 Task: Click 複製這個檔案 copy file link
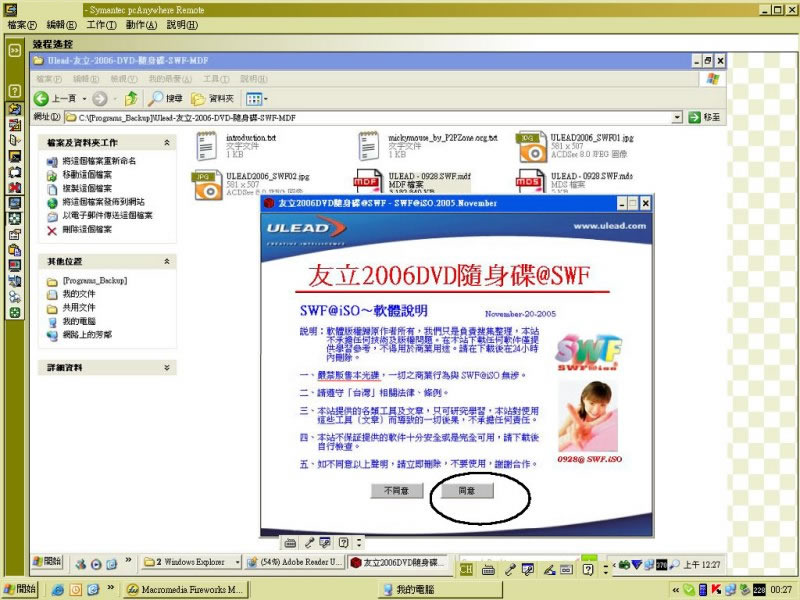(87, 188)
